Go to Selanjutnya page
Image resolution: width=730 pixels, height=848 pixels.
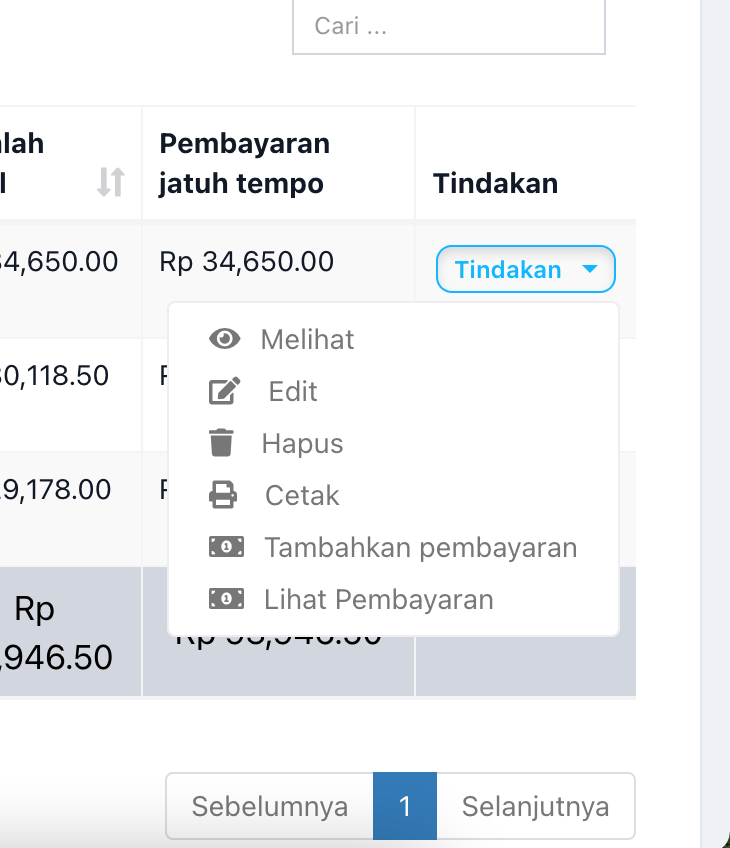point(535,806)
